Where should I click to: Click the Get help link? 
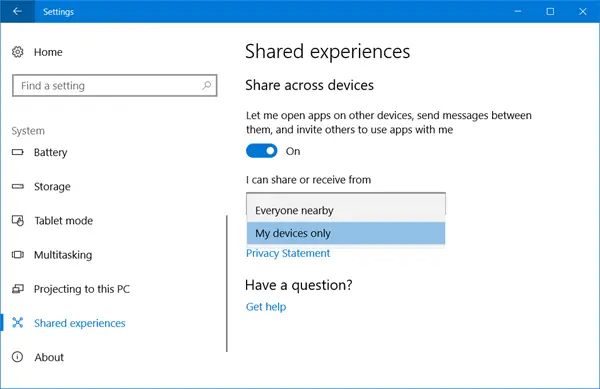pyautogui.click(x=266, y=307)
